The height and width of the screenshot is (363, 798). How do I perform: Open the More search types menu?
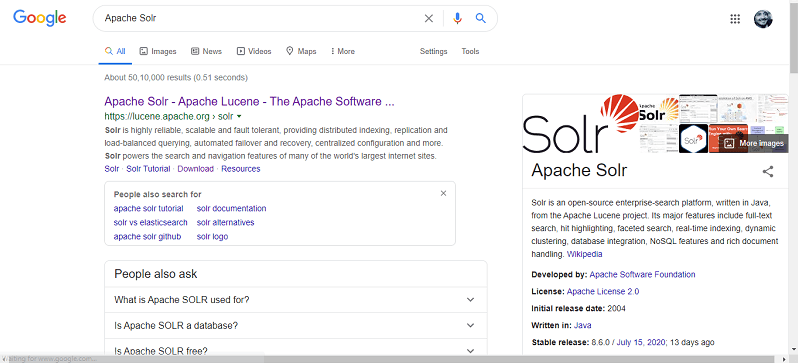[343, 51]
